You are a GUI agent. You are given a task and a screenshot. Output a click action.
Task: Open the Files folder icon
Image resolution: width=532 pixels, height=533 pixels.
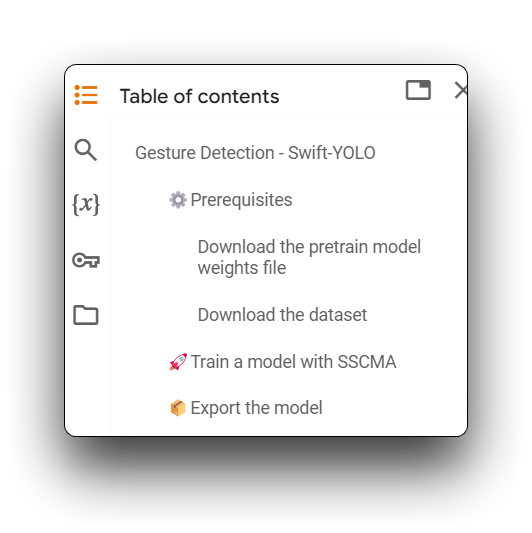[86, 315]
